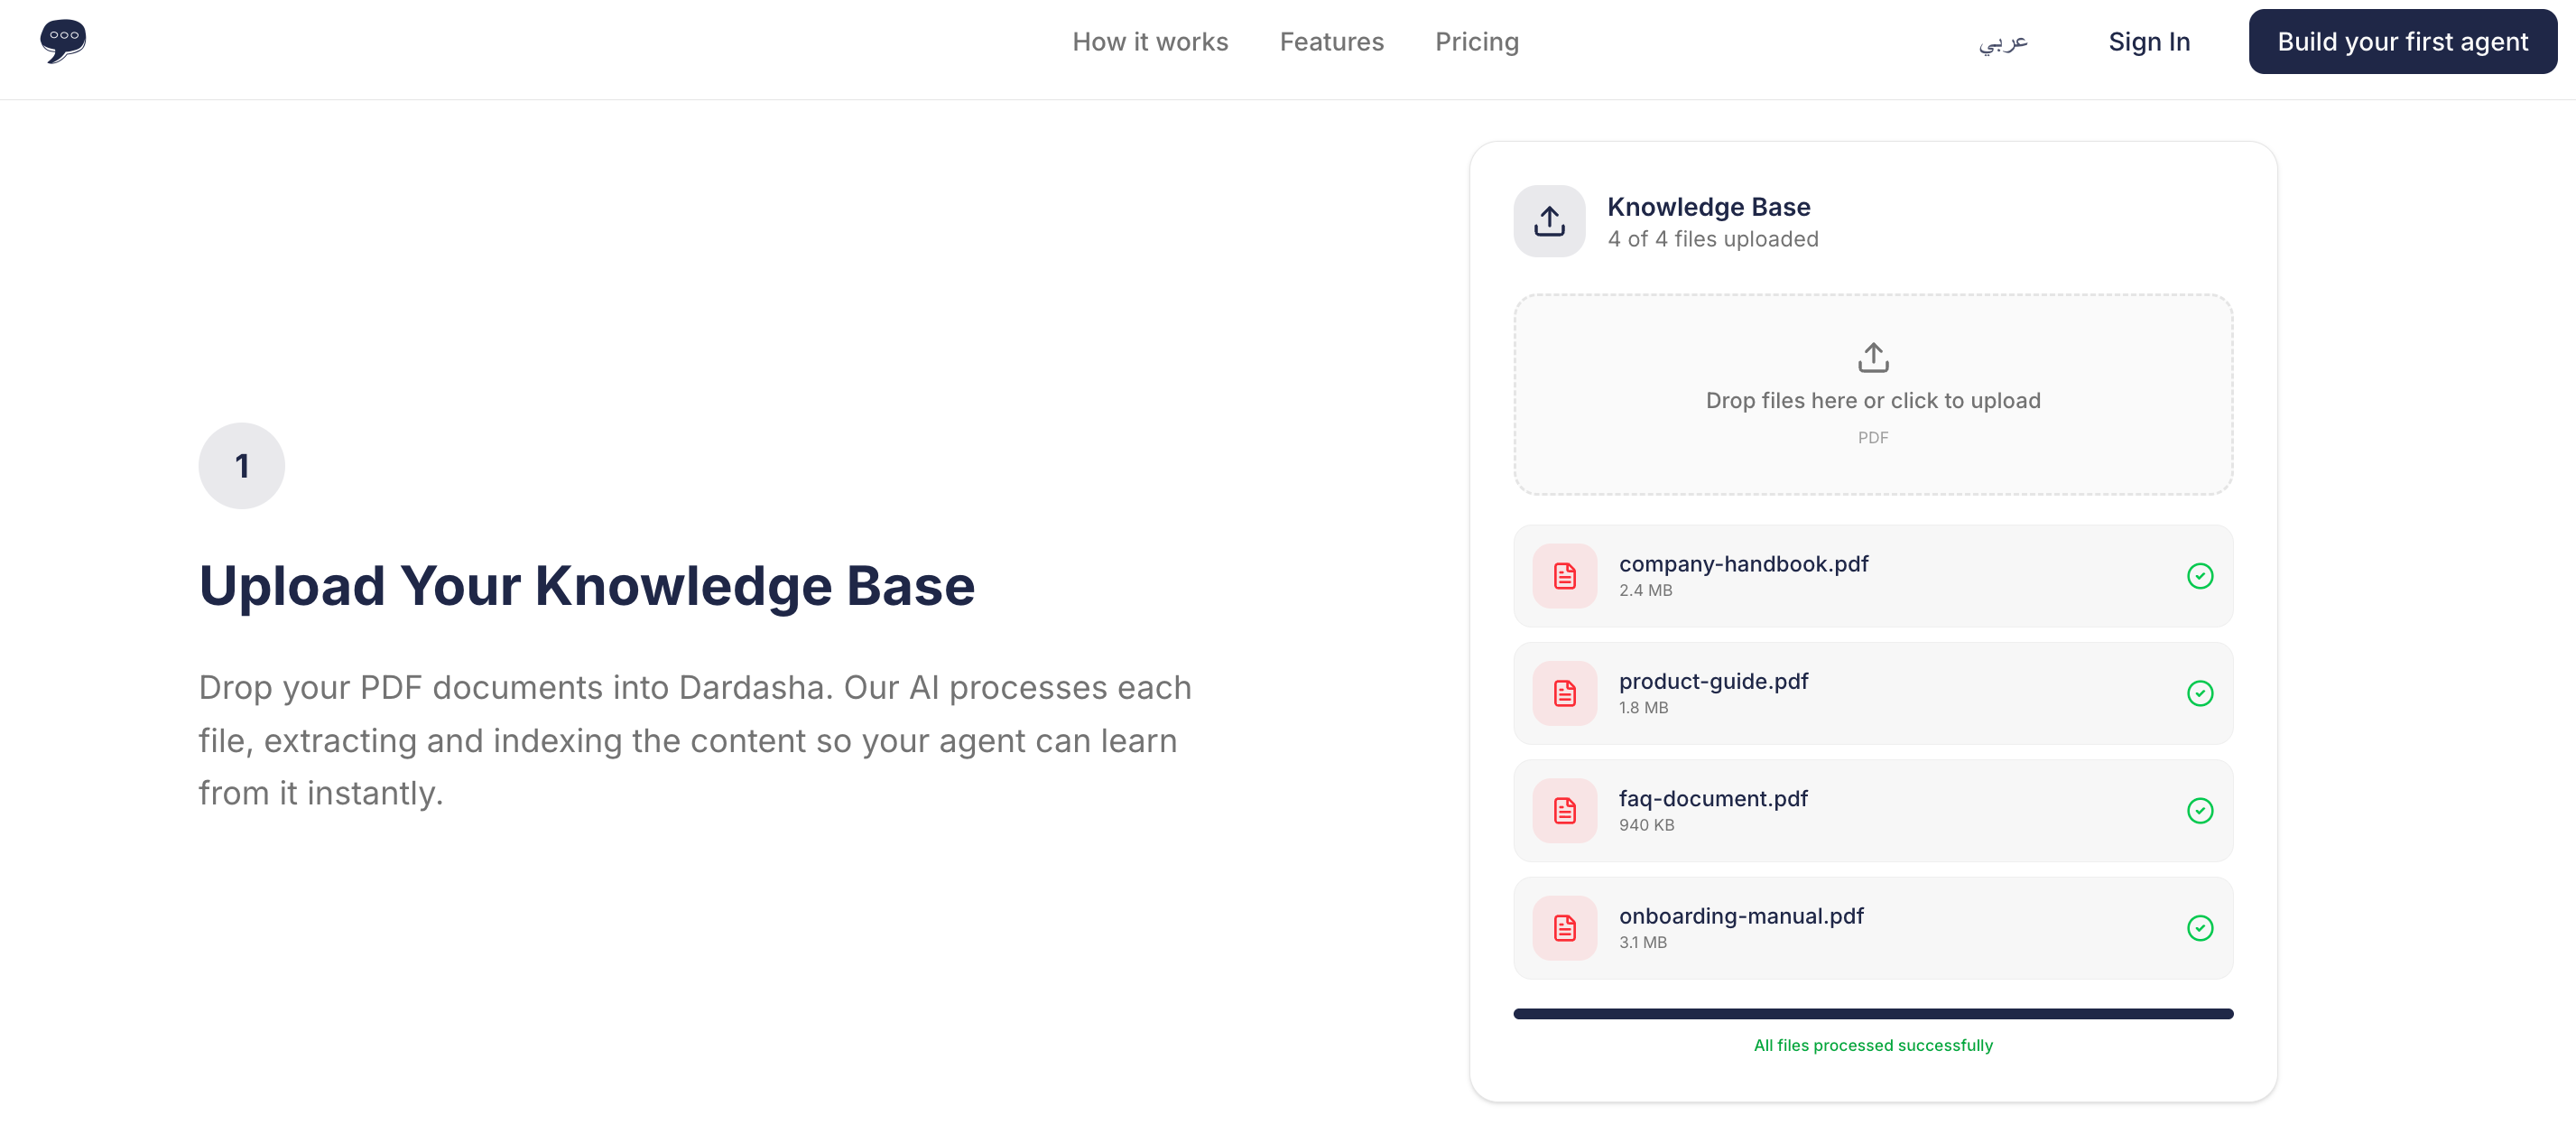
Task: Click the upload arrow icon in drop zone
Action: (x=1872, y=357)
